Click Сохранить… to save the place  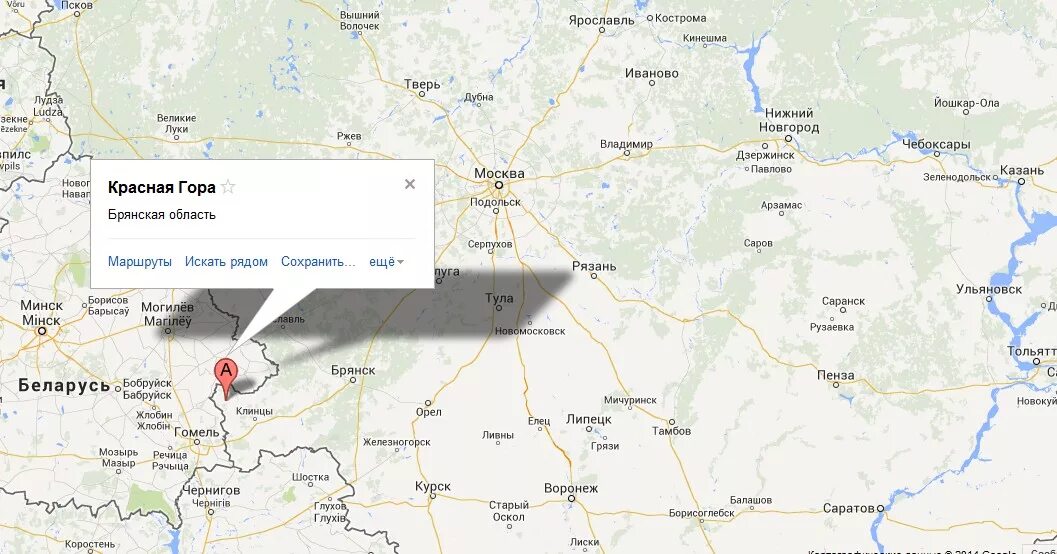point(318,261)
